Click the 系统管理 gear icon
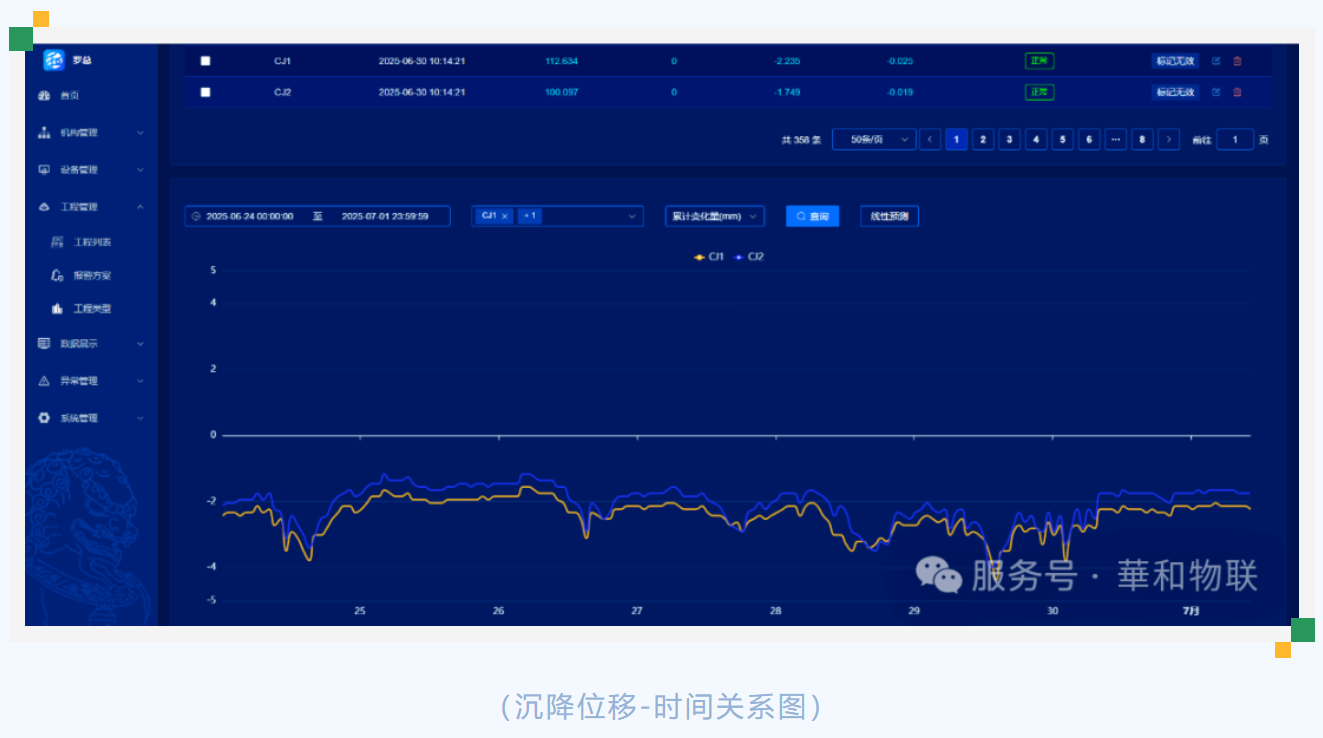The height and width of the screenshot is (738, 1323). point(43,418)
